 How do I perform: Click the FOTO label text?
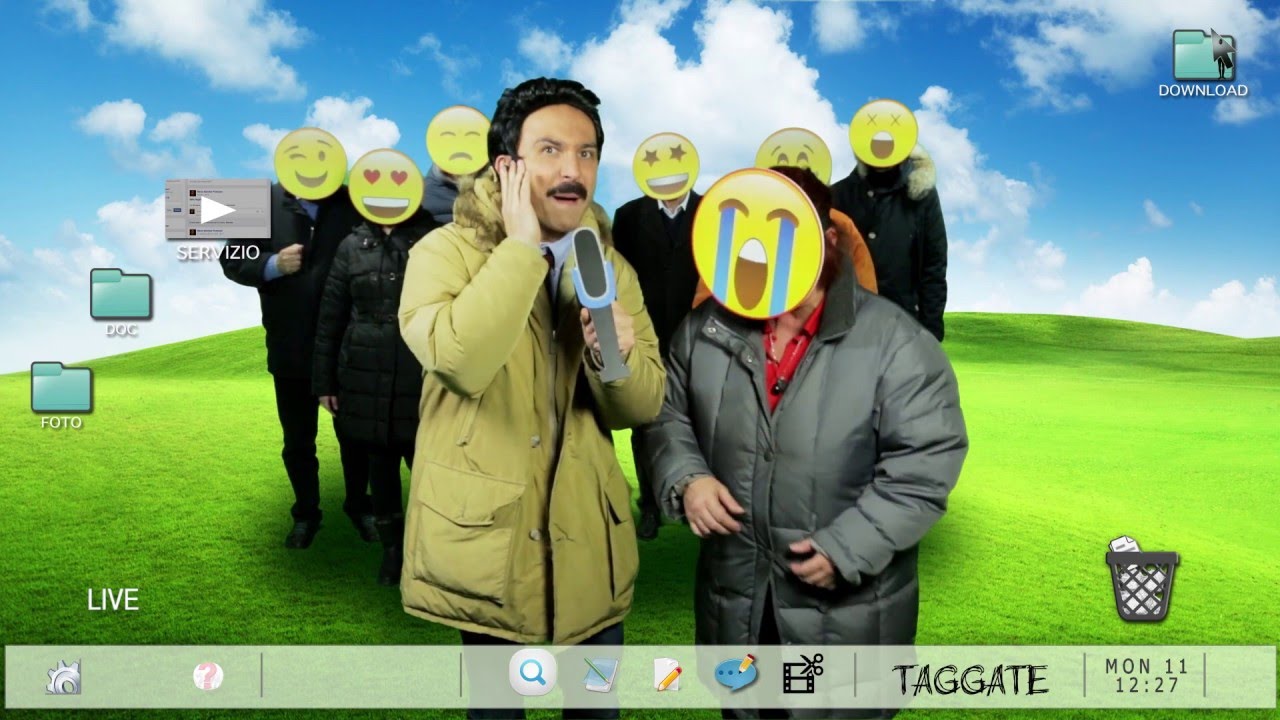click(61, 423)
